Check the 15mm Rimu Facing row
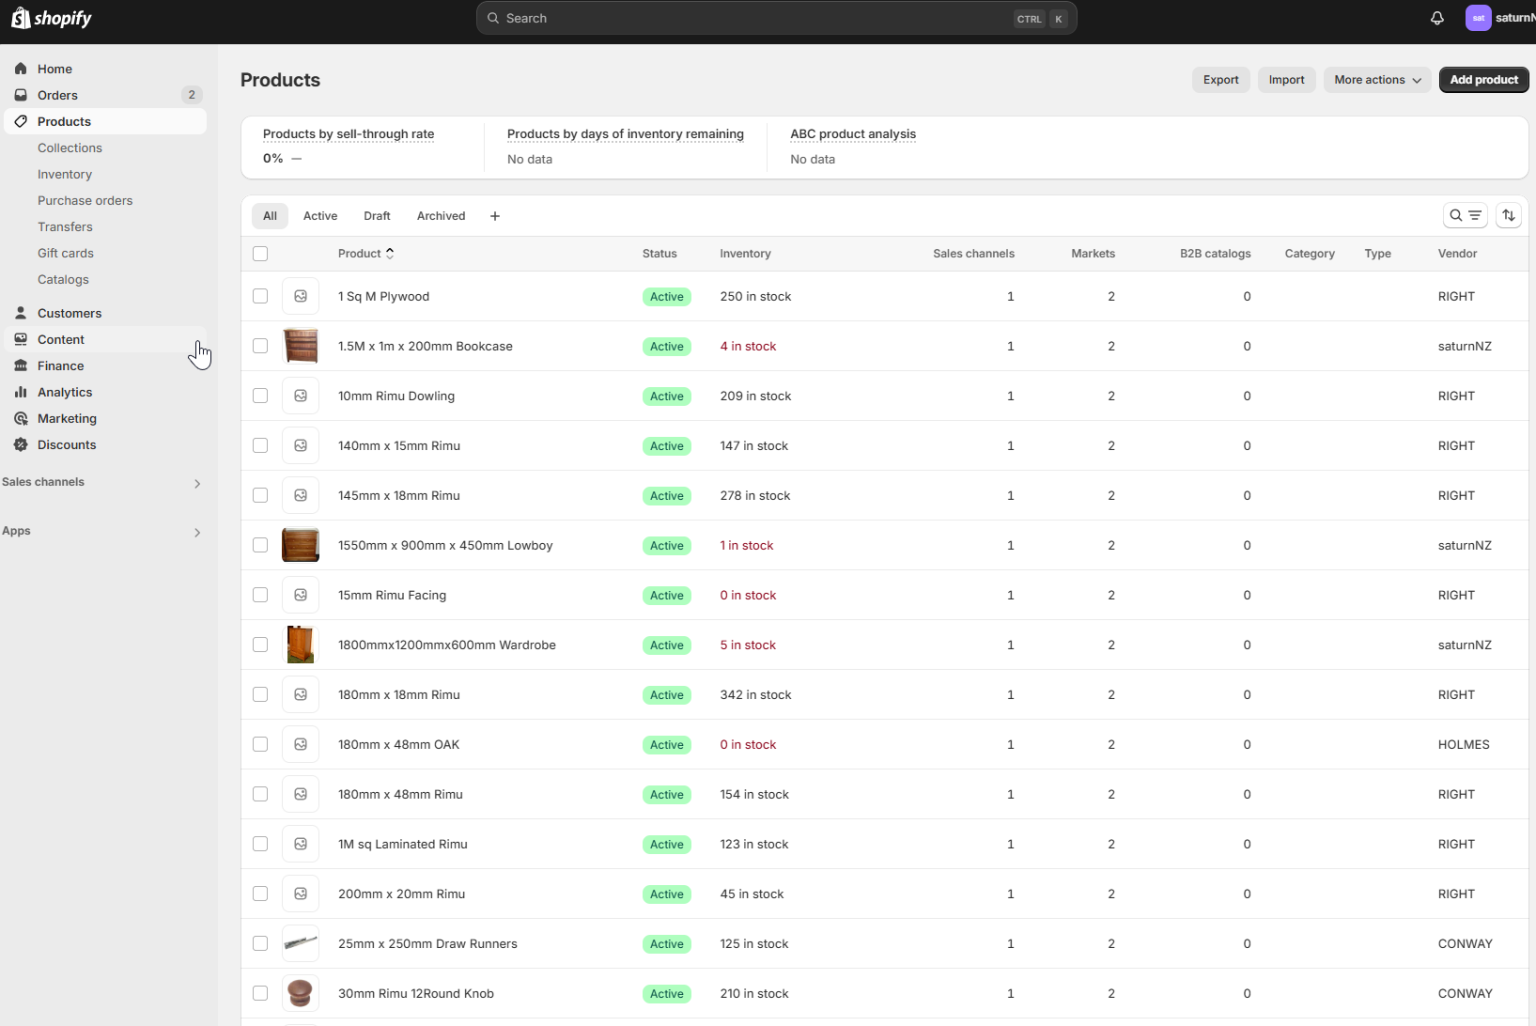Screen dimensions: 1536x1026 (260, 595)
